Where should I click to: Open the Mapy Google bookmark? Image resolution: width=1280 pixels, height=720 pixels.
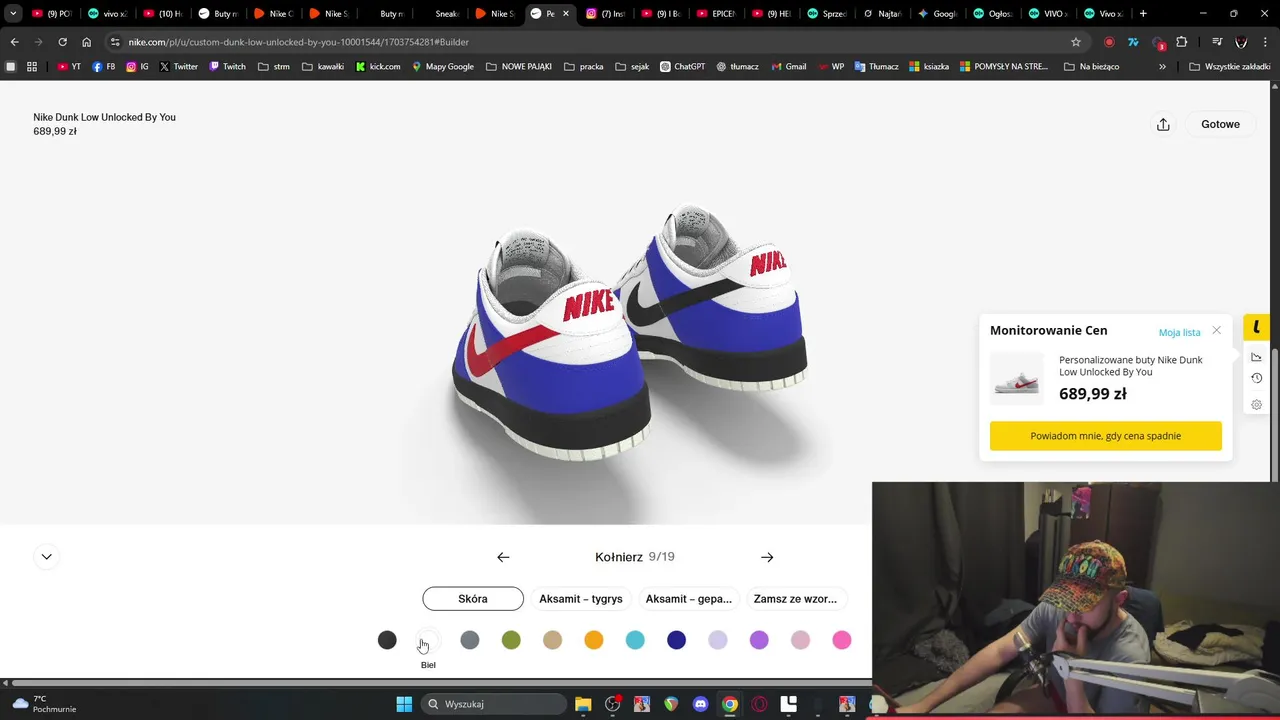pos(443,66)
